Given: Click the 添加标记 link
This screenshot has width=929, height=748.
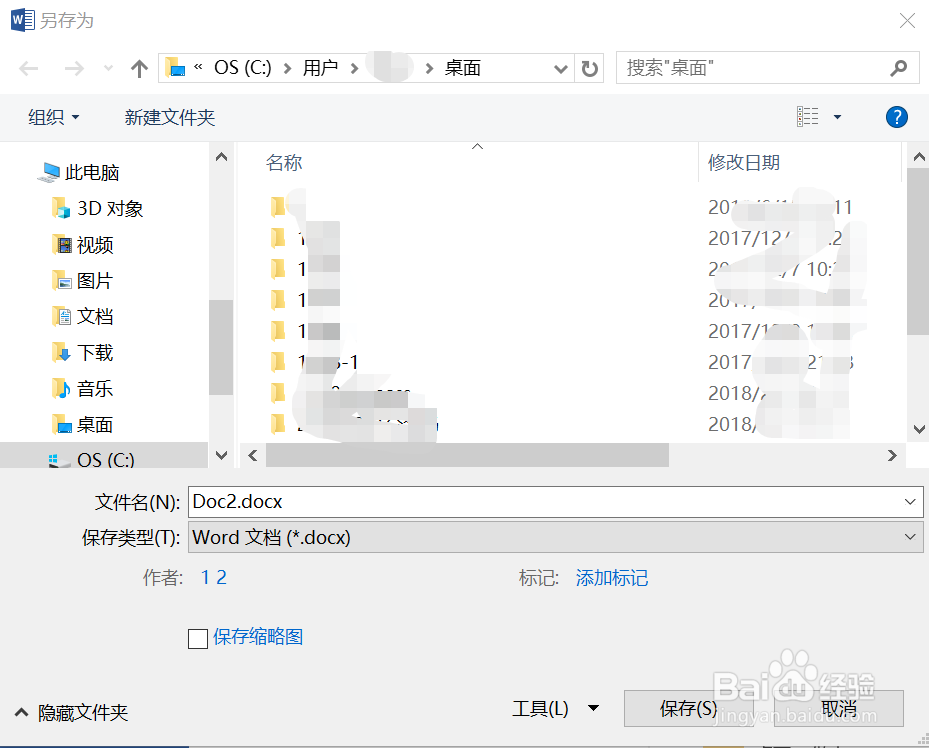Looking at the screenshot, I should (x=611, y=577).
